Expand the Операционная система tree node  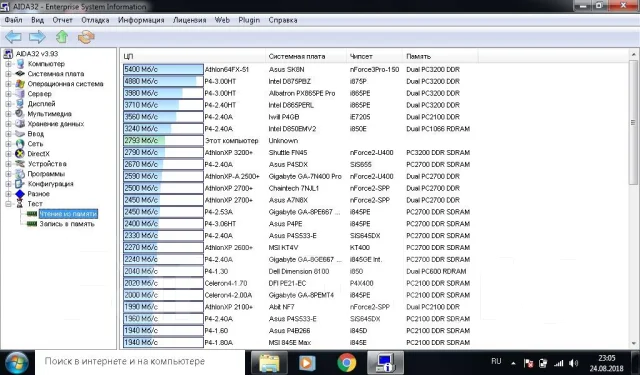(x=8, y=84)
